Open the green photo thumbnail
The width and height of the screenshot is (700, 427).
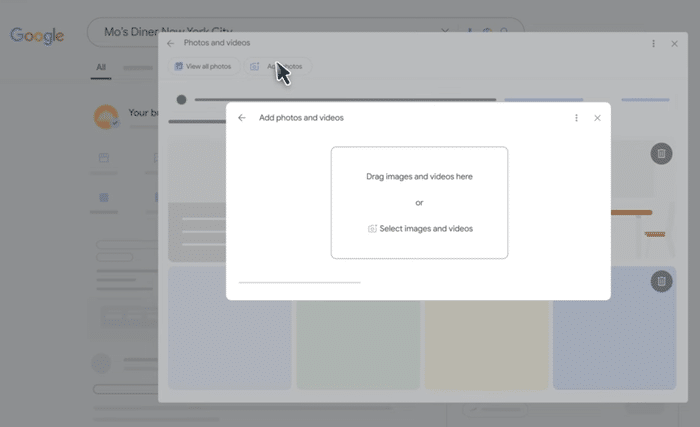[358, 344]
